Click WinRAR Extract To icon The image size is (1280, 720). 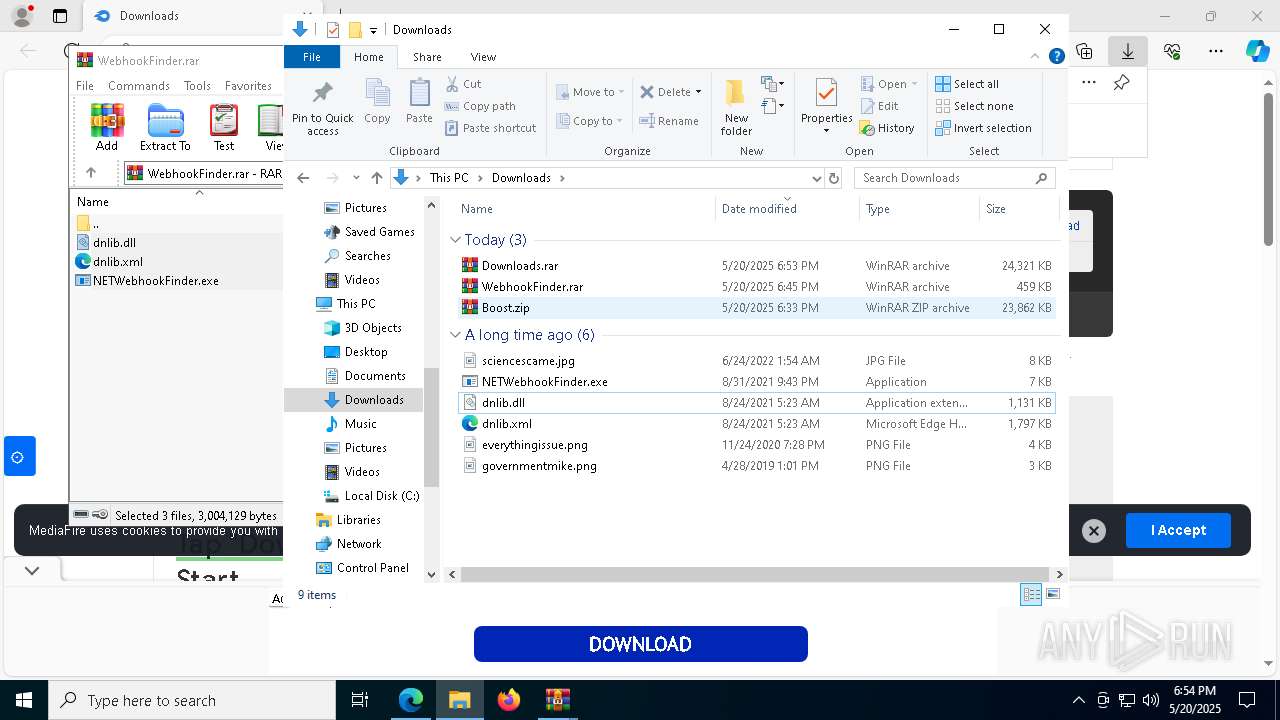pyautogui.click(x=165, y=128)
